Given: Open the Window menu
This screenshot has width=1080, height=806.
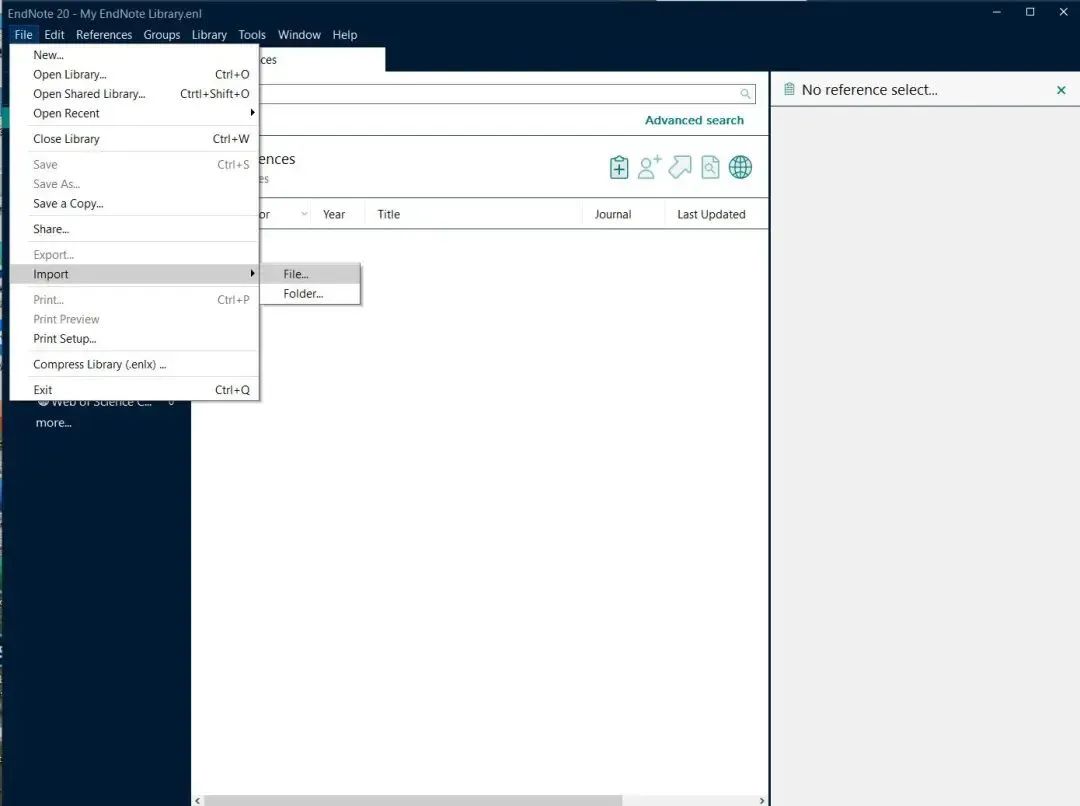Looking at the screenshot, I should [x=300, y=34].
